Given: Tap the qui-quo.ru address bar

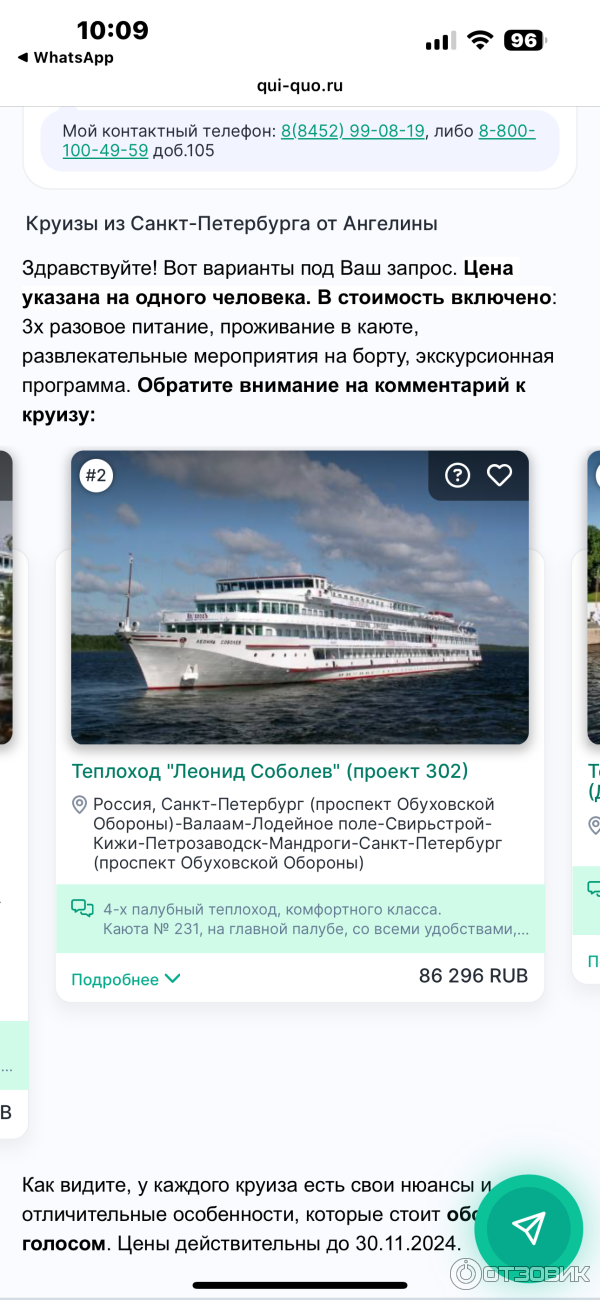Looking at the screenshot, I should pos(300,86).
